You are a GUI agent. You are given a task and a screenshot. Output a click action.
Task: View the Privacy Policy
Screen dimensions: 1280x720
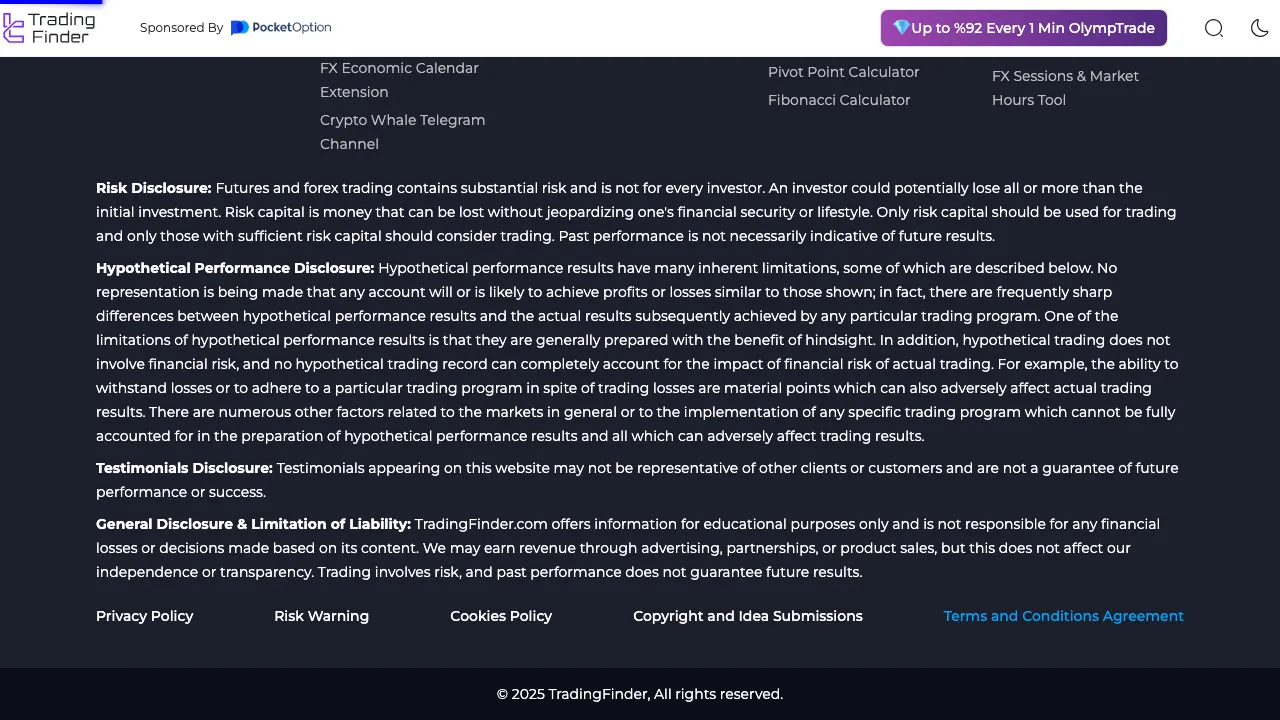pyautogui.click(x=144, y=616)
